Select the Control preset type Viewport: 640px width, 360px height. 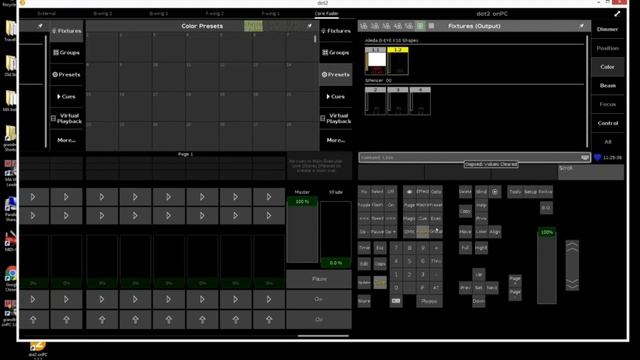click(607, 123)
